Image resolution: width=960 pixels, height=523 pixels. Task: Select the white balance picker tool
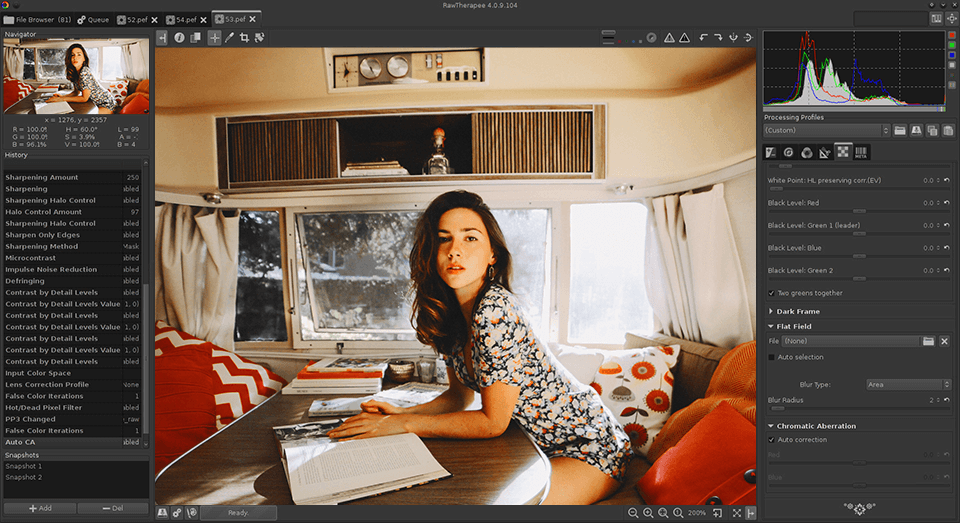pos(230,37)
